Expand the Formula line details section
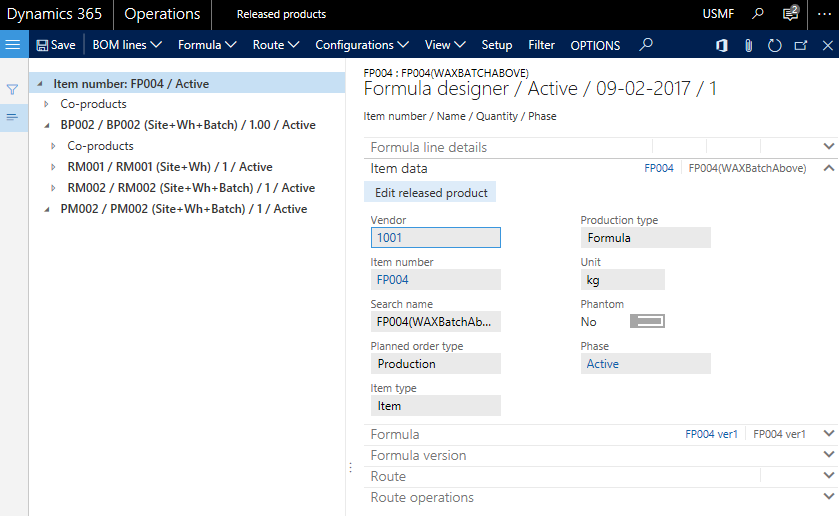 point(828,146)
